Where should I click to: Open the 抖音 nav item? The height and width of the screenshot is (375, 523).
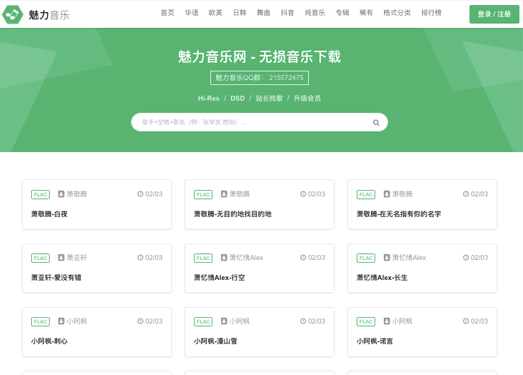pos(287,13)
